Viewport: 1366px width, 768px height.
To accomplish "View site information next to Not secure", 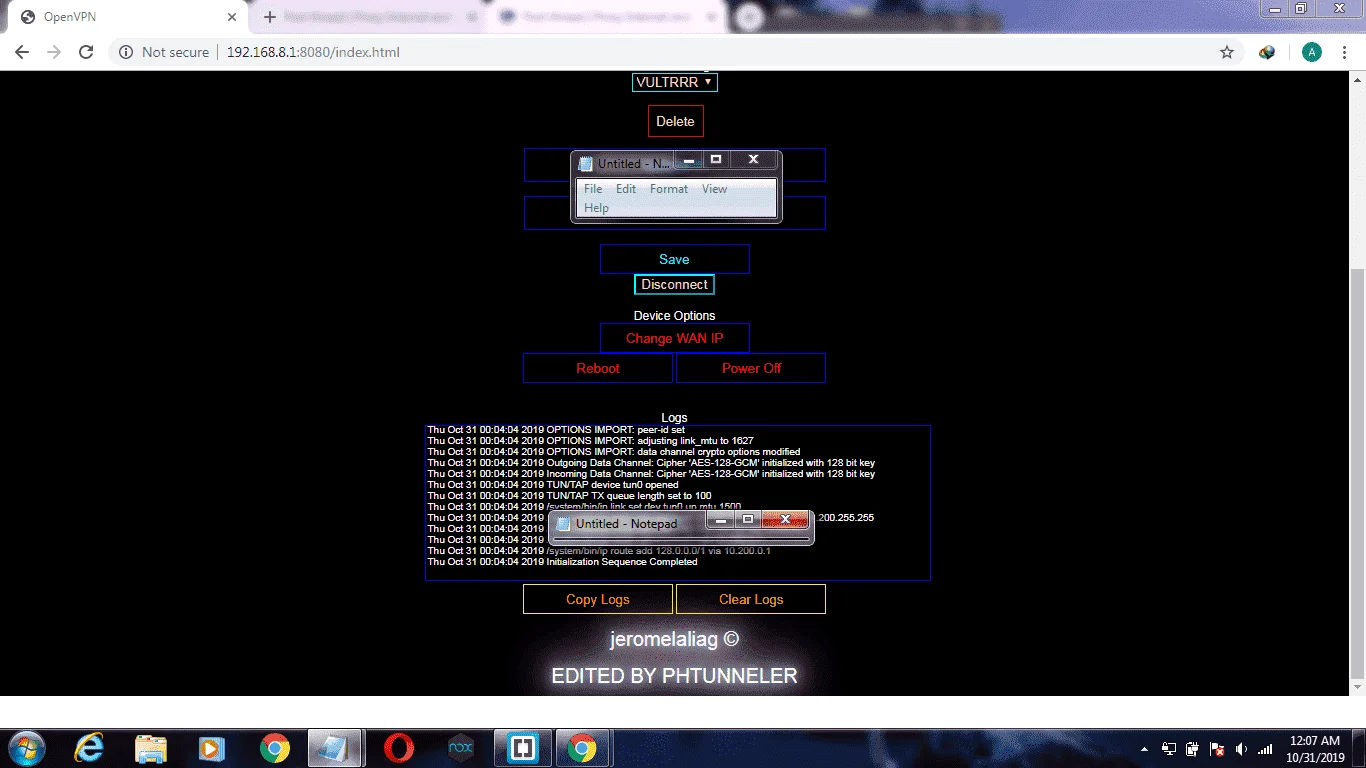I will point(126,52).
